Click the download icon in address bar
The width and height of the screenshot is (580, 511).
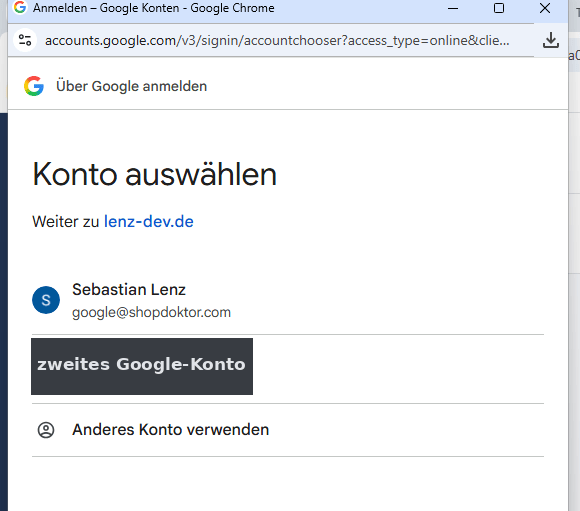pyautogui.click(x=550, y=40)
